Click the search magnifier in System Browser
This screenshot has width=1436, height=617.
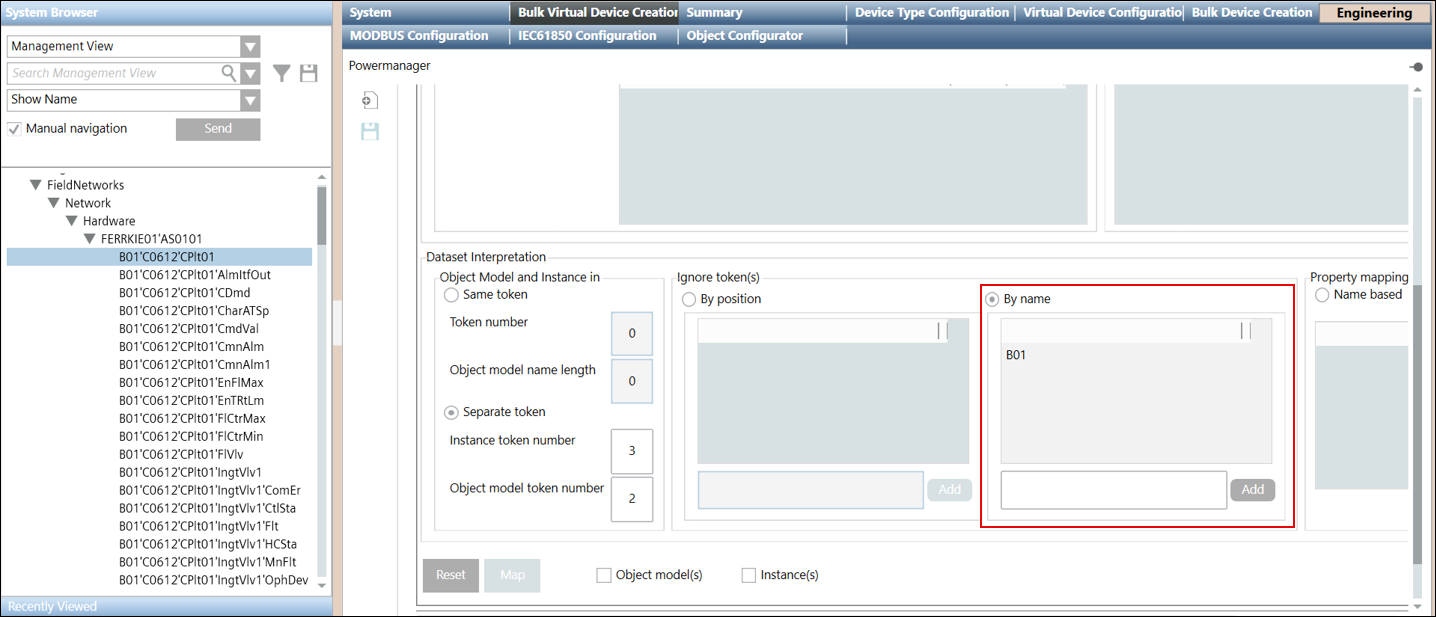click(x=229, y=73)
